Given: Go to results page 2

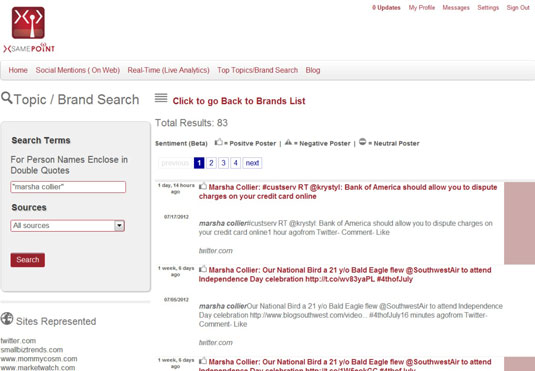Looking at the screenshot, I should pos(211,163).
